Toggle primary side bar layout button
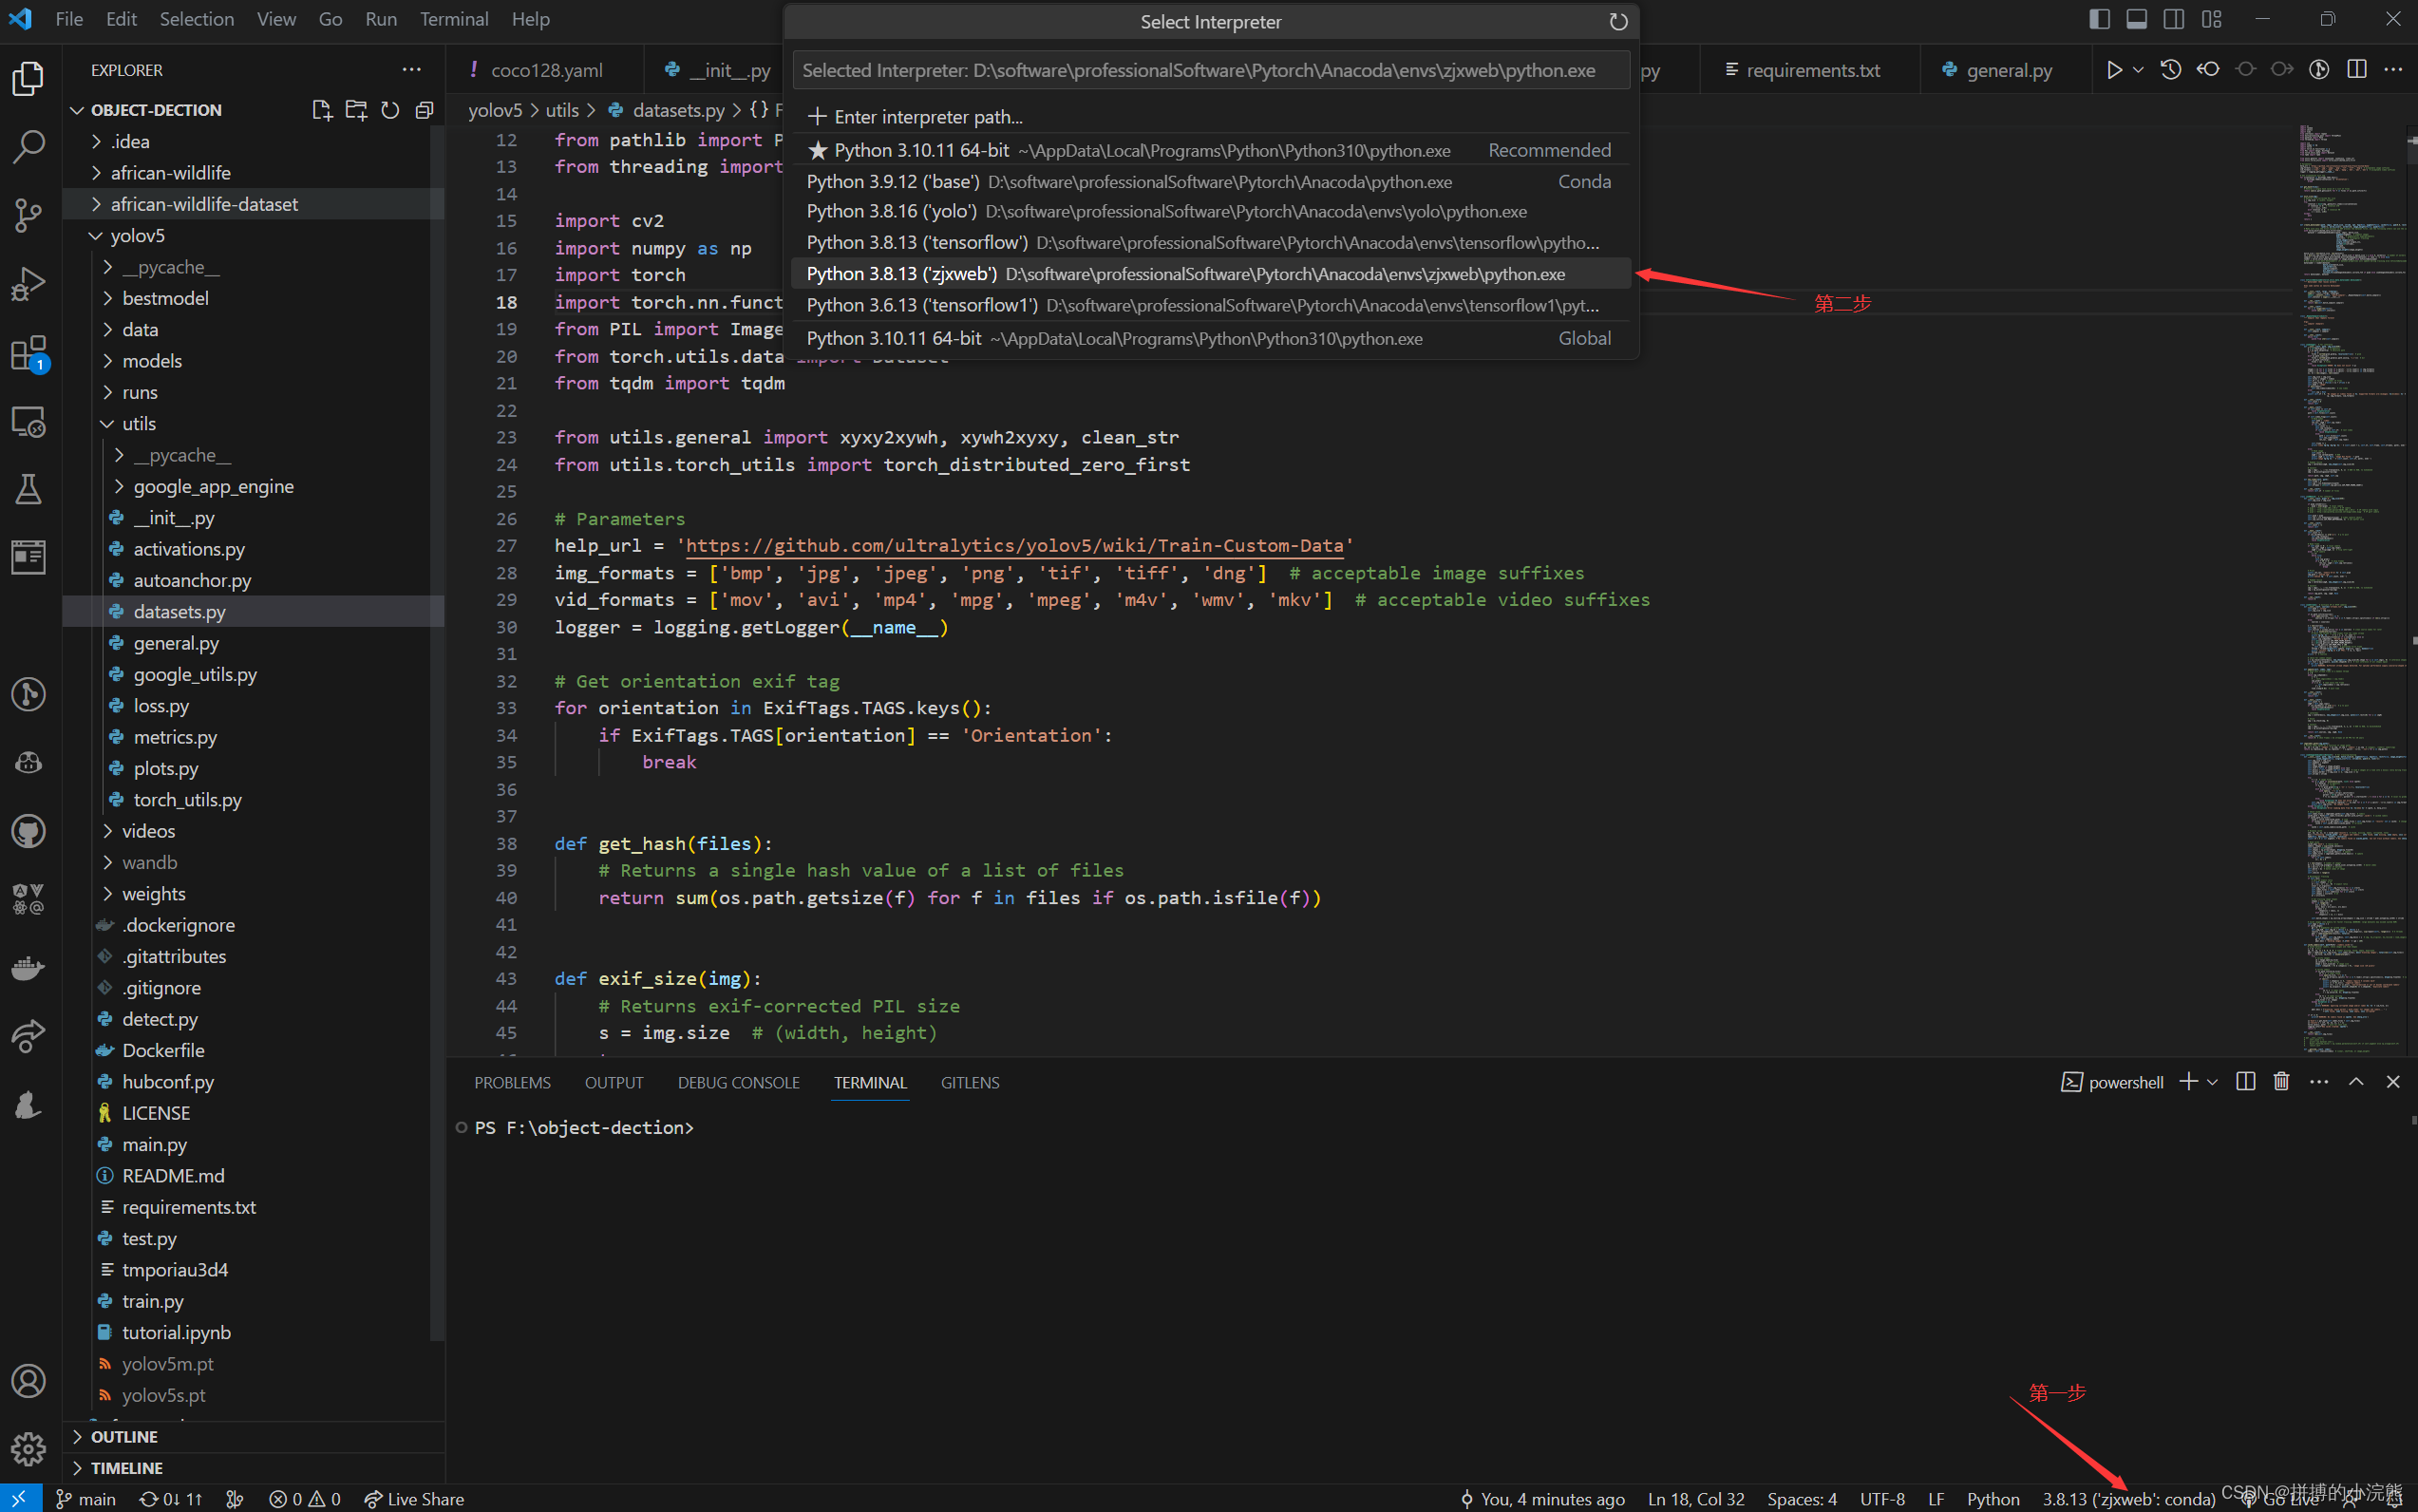The height and width of the screenshot is (1512, 2418). pos(2100,19)
